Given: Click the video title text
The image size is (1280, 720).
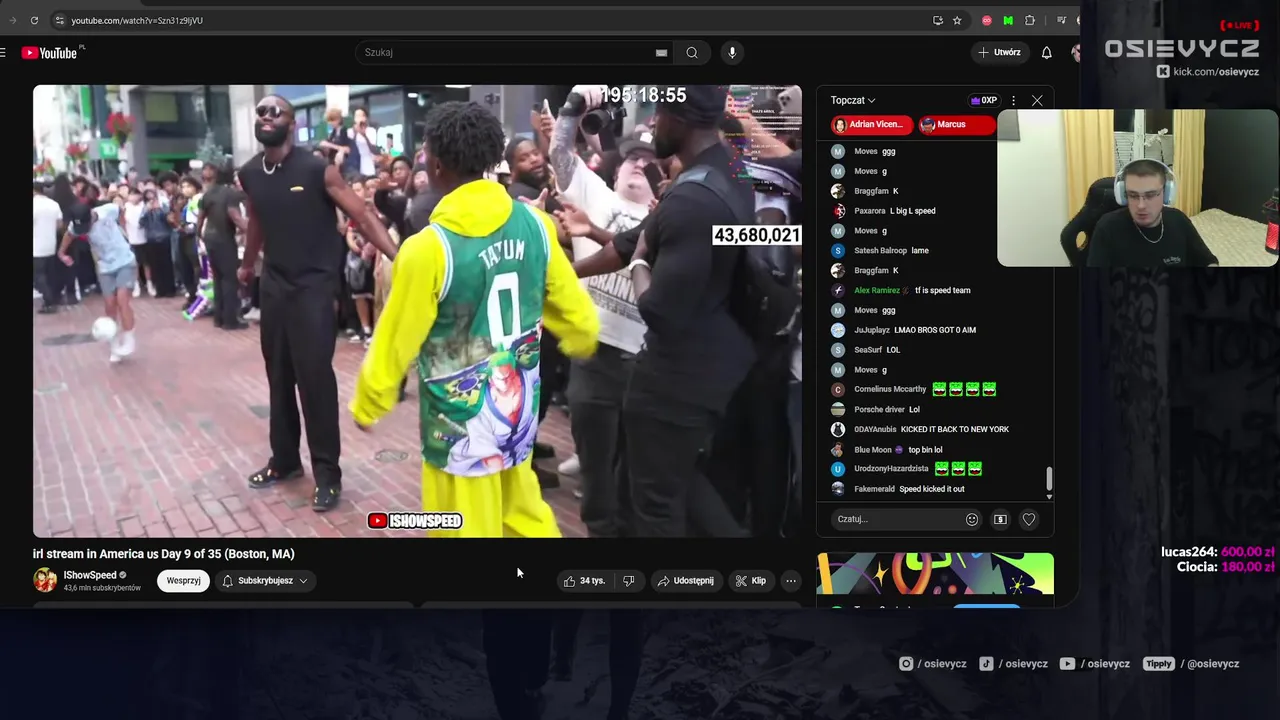Looking at the screenshot, I should click(x=164, y=554).
